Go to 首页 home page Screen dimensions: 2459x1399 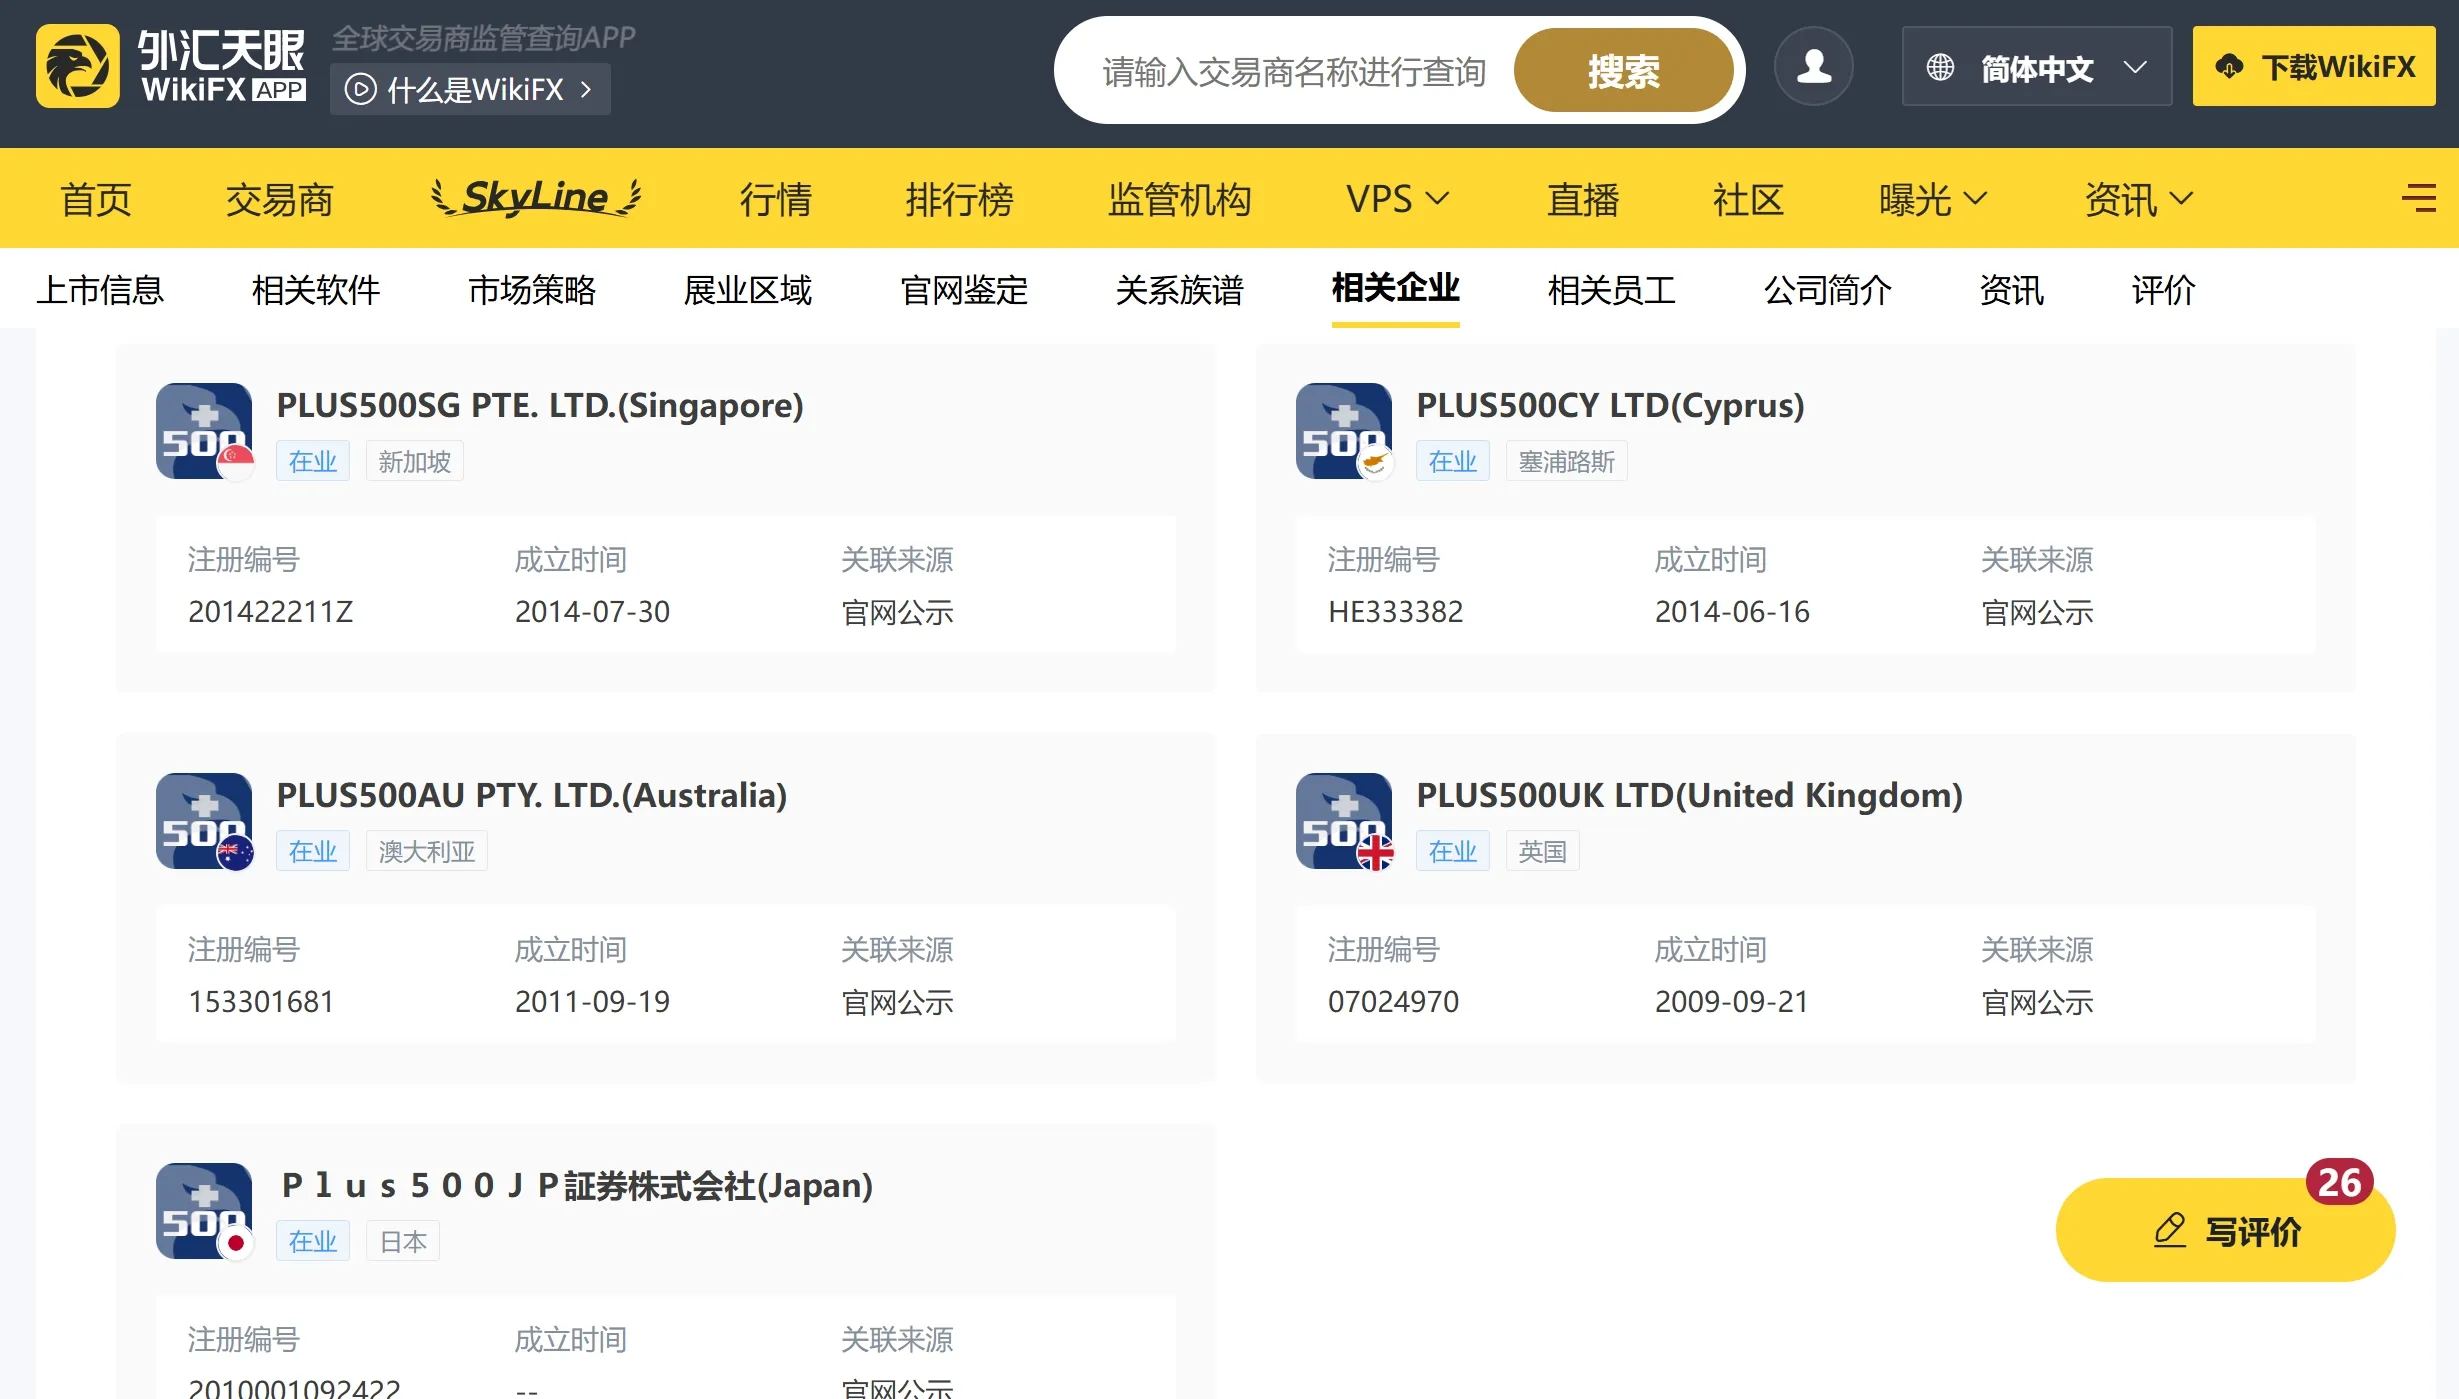96,198
